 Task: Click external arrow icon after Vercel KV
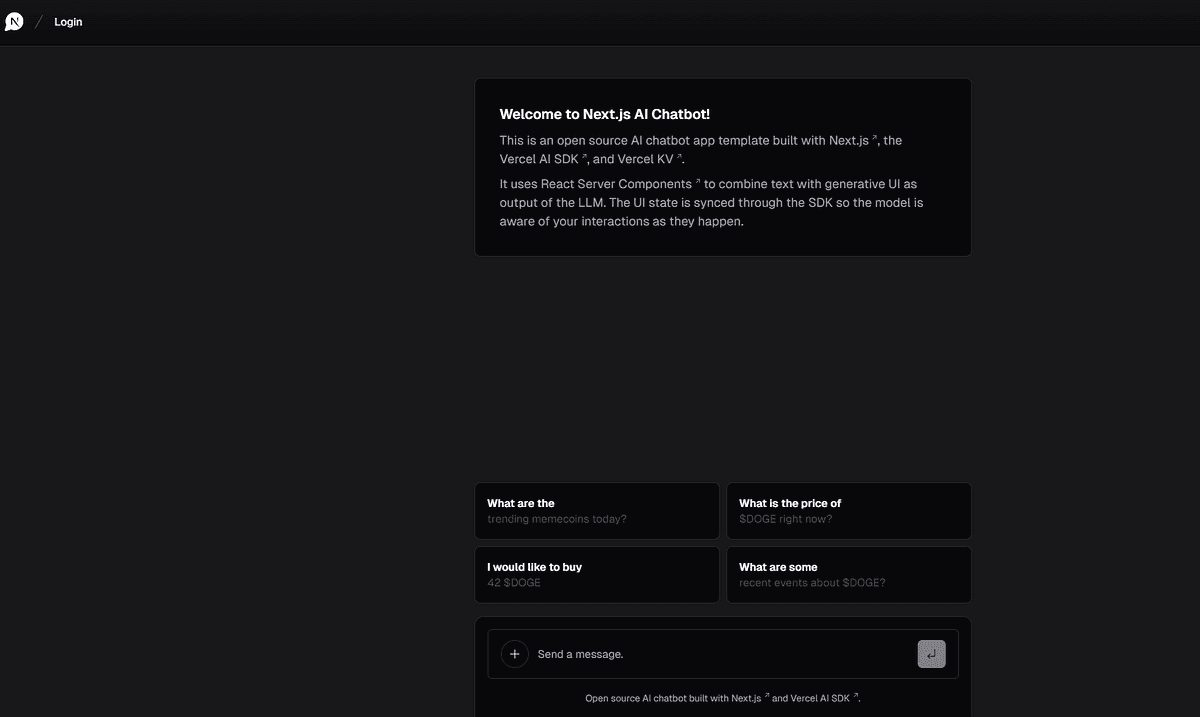click(679, 157)
